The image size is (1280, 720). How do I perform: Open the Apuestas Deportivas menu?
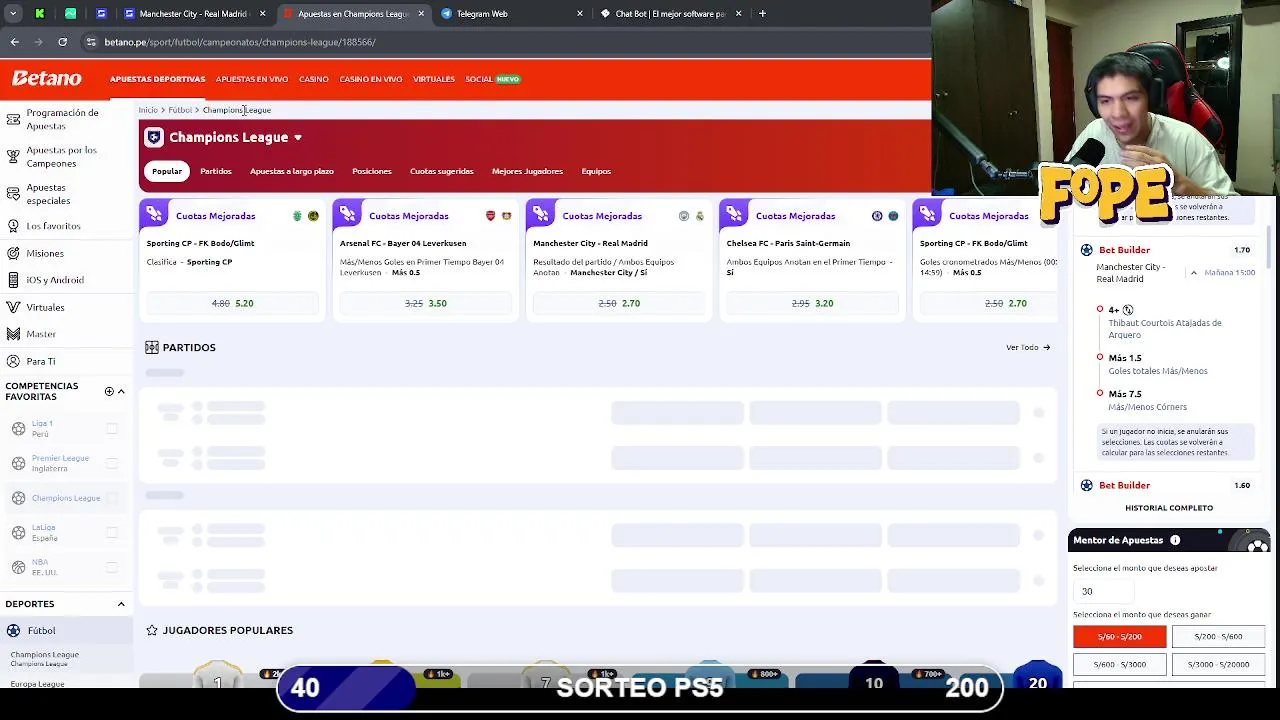157,79
